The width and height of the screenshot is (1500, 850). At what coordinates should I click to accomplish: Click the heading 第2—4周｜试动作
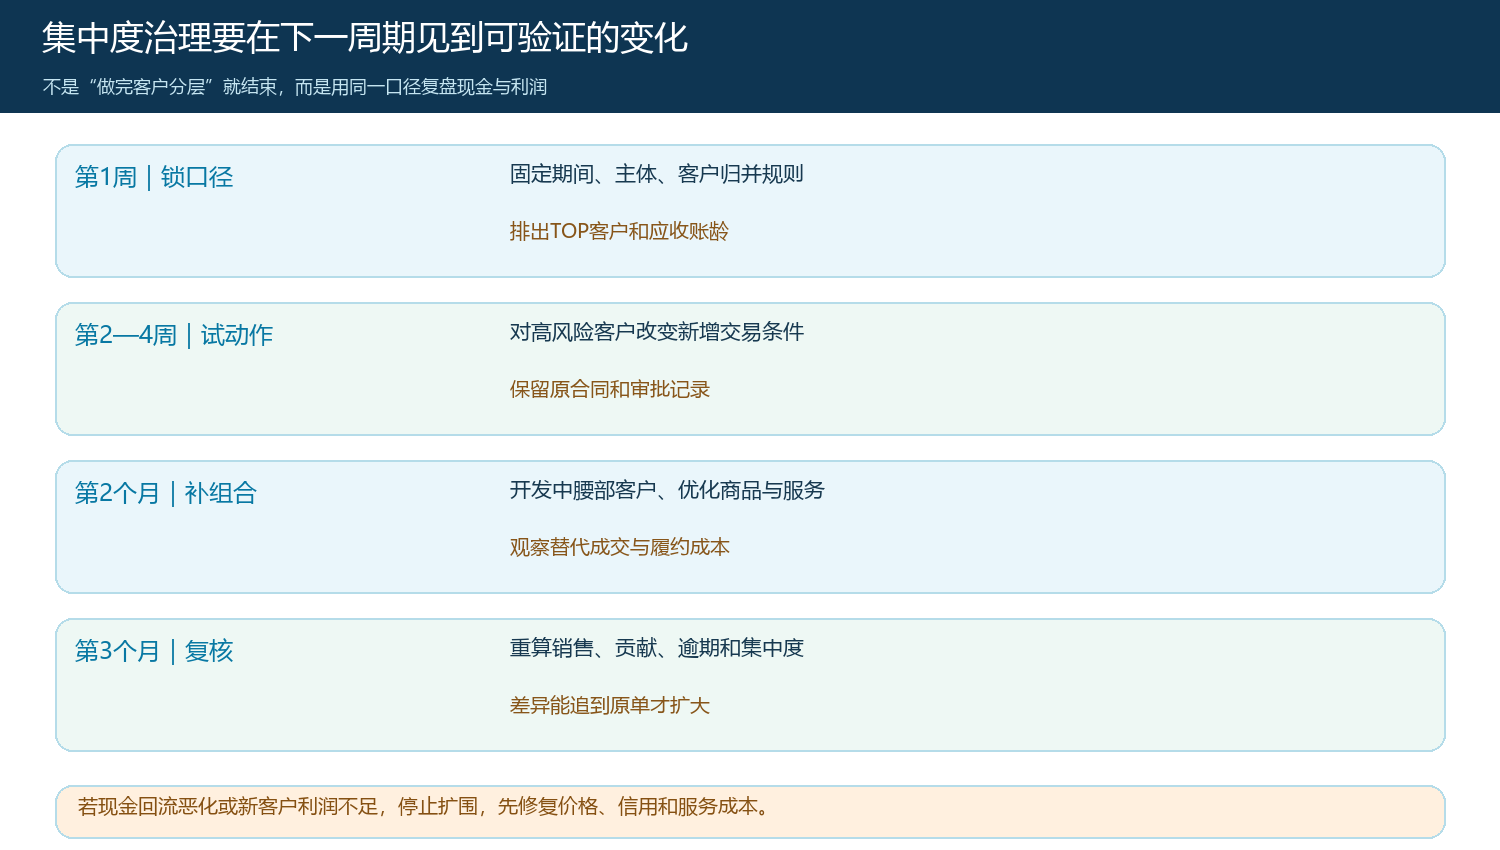tap(174, 335)
